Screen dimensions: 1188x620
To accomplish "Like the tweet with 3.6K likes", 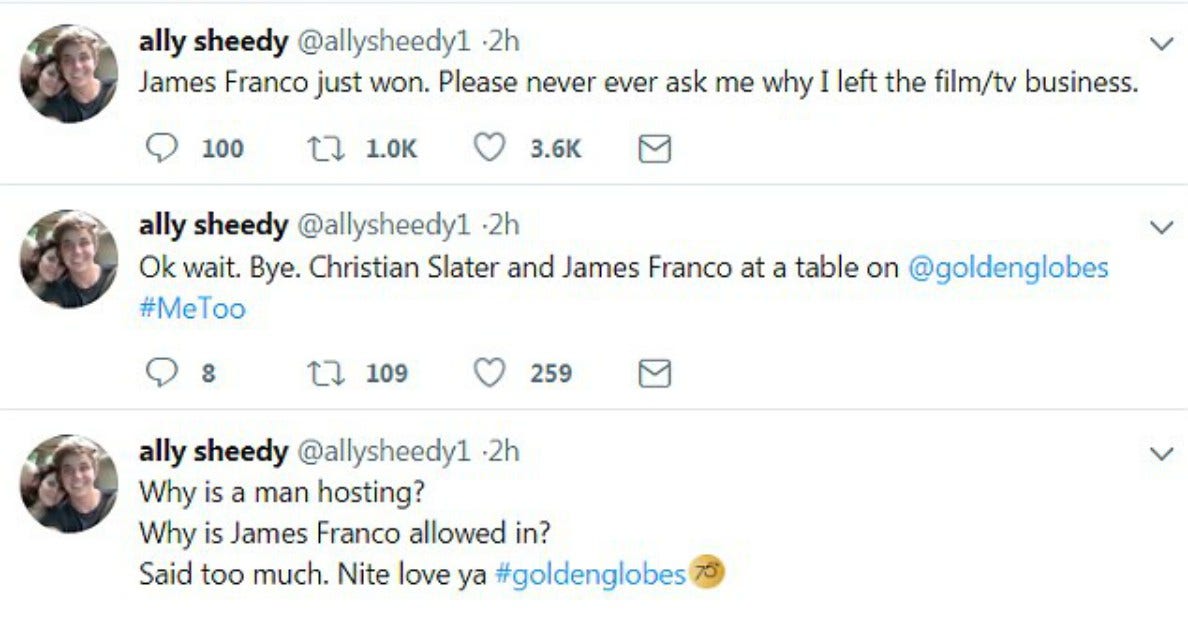I will tap(489, 149).
